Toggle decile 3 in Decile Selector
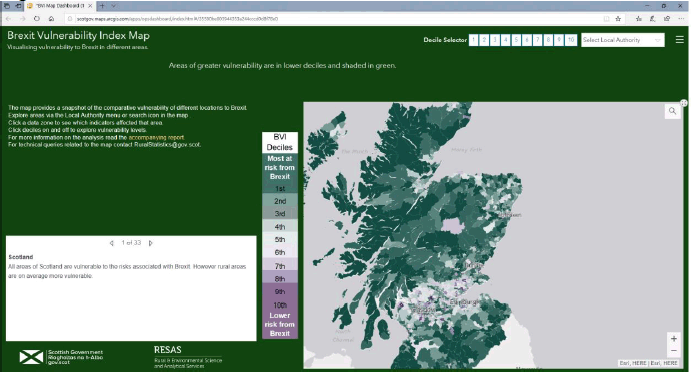691x373 pixels. point(495,40)
